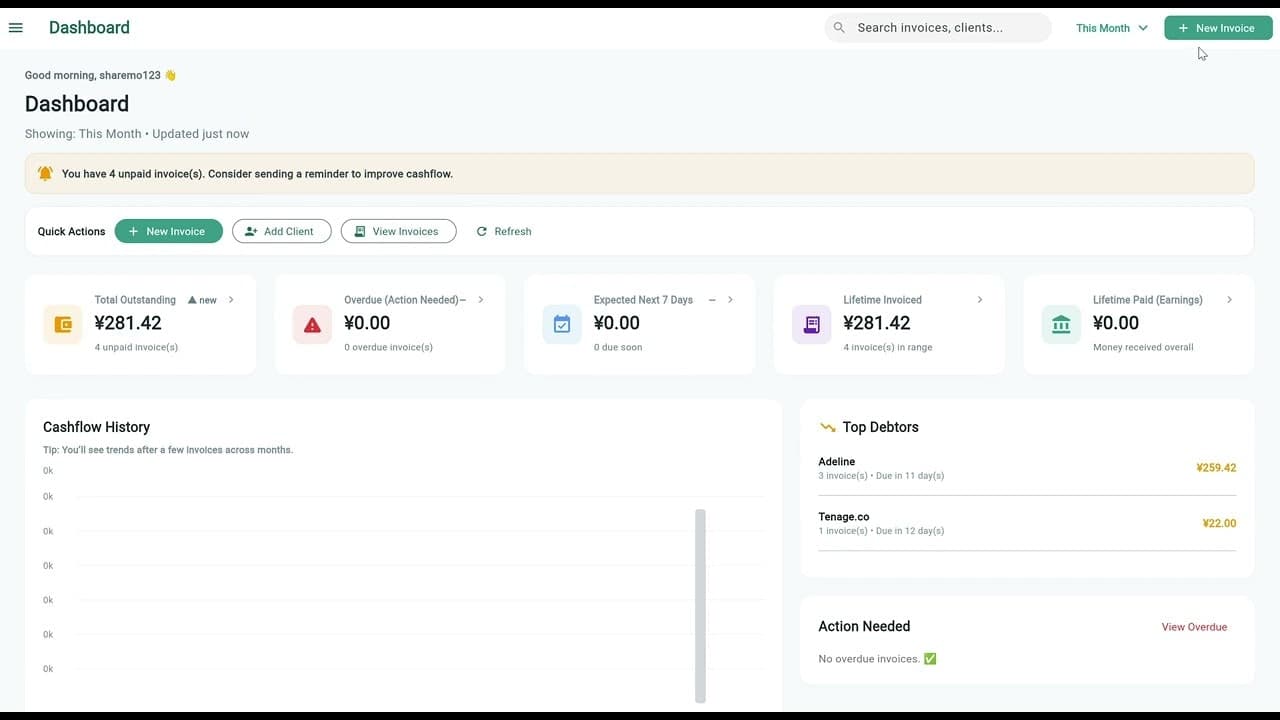Viewport: 1280px width, 720px height.
Task: Open the View Overdue link
Action: pyautogui.click(x=1194, y=627)
